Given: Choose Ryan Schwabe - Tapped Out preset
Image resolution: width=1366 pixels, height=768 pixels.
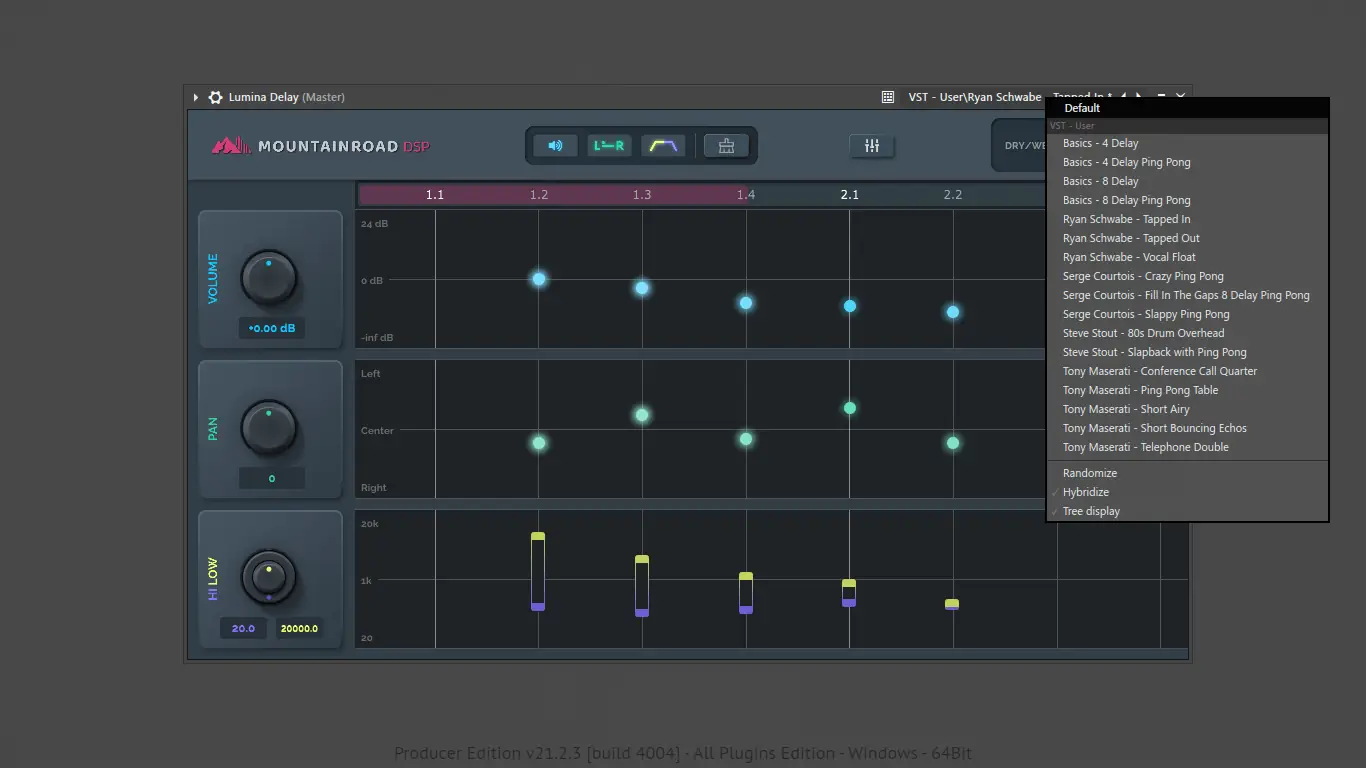Looking at the screenshot, I should (1187, 238).
